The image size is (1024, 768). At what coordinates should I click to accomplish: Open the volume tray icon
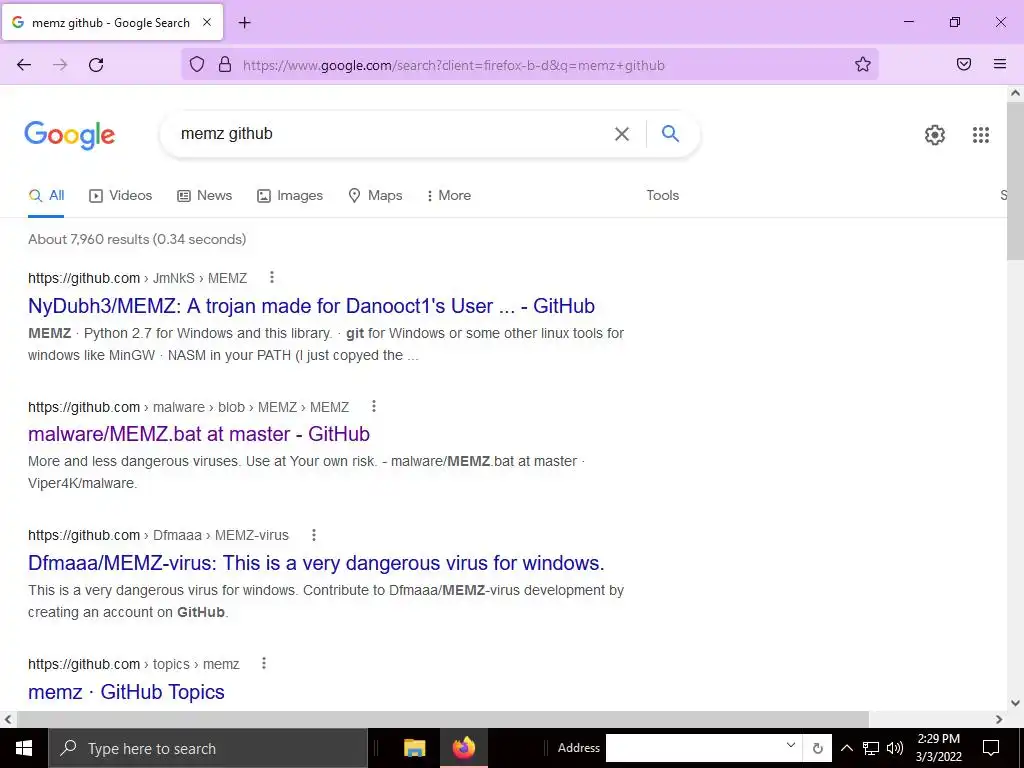(x=895, y=748)
